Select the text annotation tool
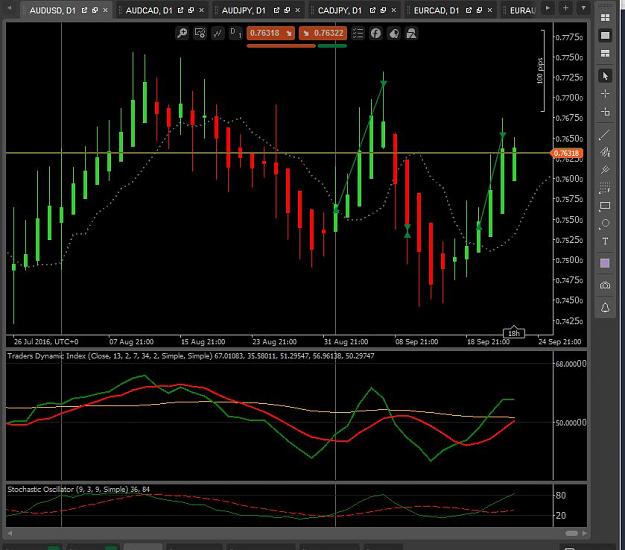 (x=605, y=241)
